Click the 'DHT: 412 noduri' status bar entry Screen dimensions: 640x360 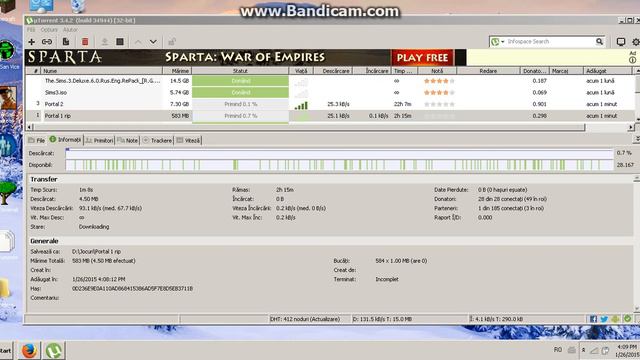[305, 319]
